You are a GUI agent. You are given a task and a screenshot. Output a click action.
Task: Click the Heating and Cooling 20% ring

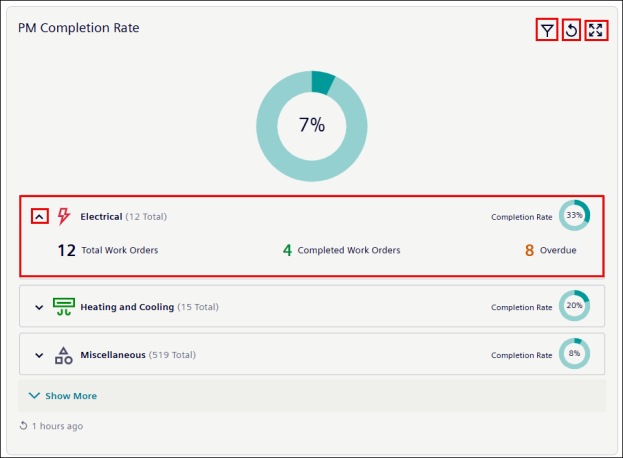[x=574, y=305]
